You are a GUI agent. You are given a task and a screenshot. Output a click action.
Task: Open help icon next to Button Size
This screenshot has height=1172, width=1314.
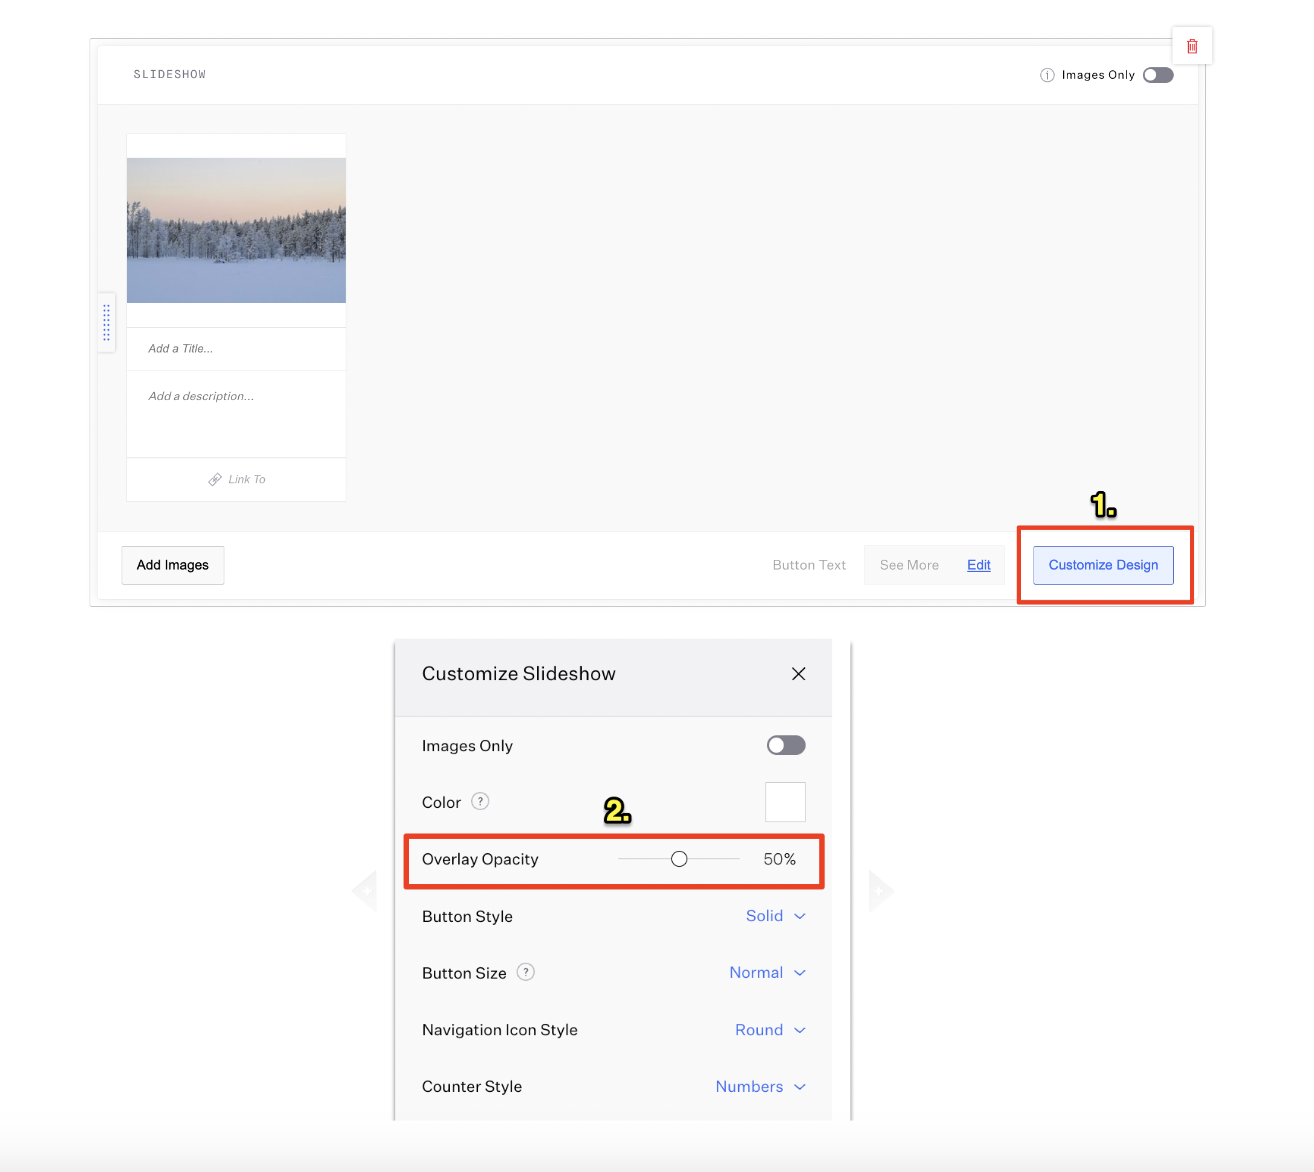tap(526, 972)
